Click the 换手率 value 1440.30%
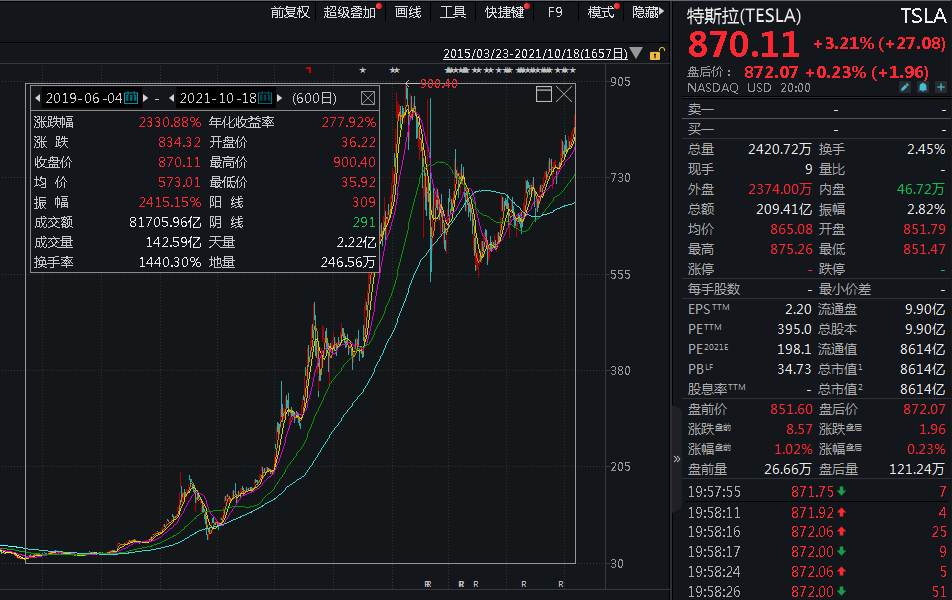The height and width of the screenshot is (600, 952). click(x=169, y=262)
